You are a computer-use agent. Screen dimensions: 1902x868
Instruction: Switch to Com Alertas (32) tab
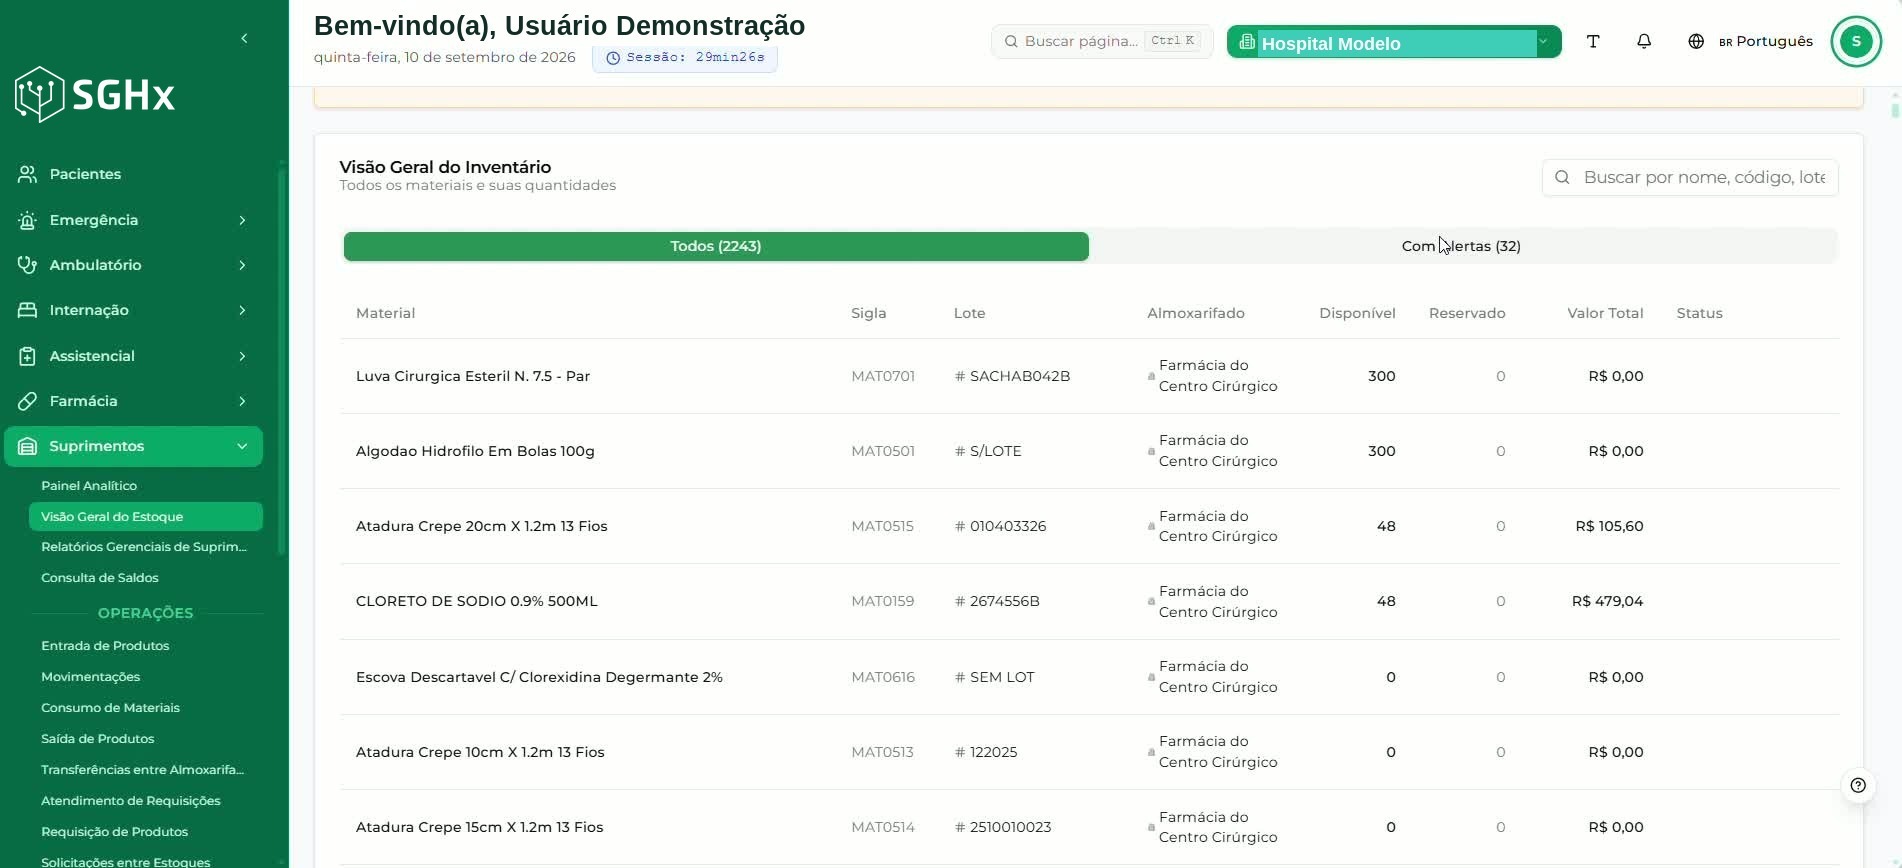pos(1461,246)
